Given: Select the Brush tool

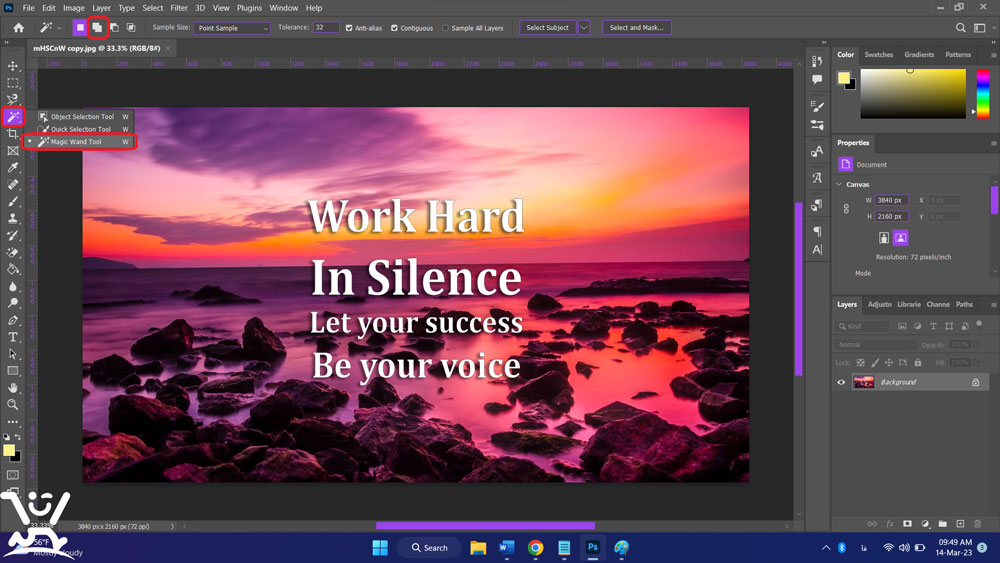Looking at the screenshot, I should (x=13, y=201).
